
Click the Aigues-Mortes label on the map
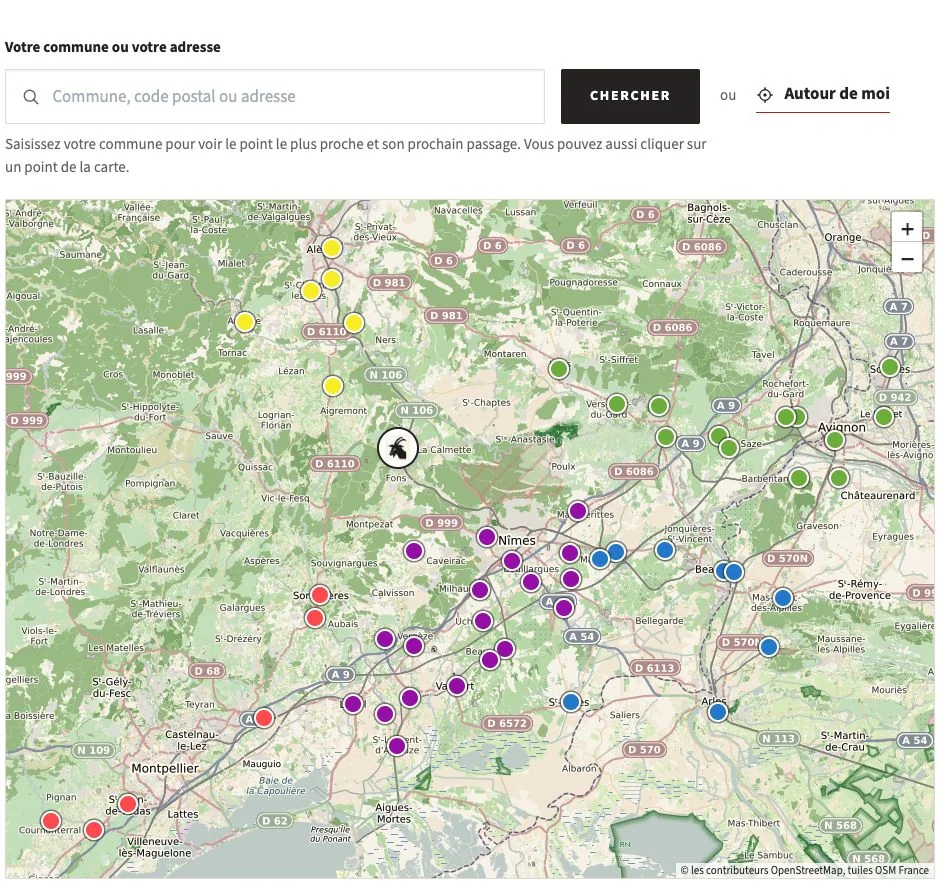[393, 813]
